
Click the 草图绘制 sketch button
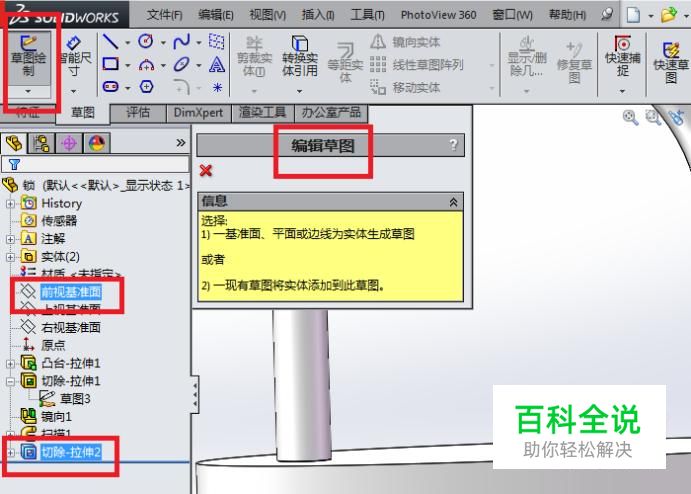click(x=29, y=58)
